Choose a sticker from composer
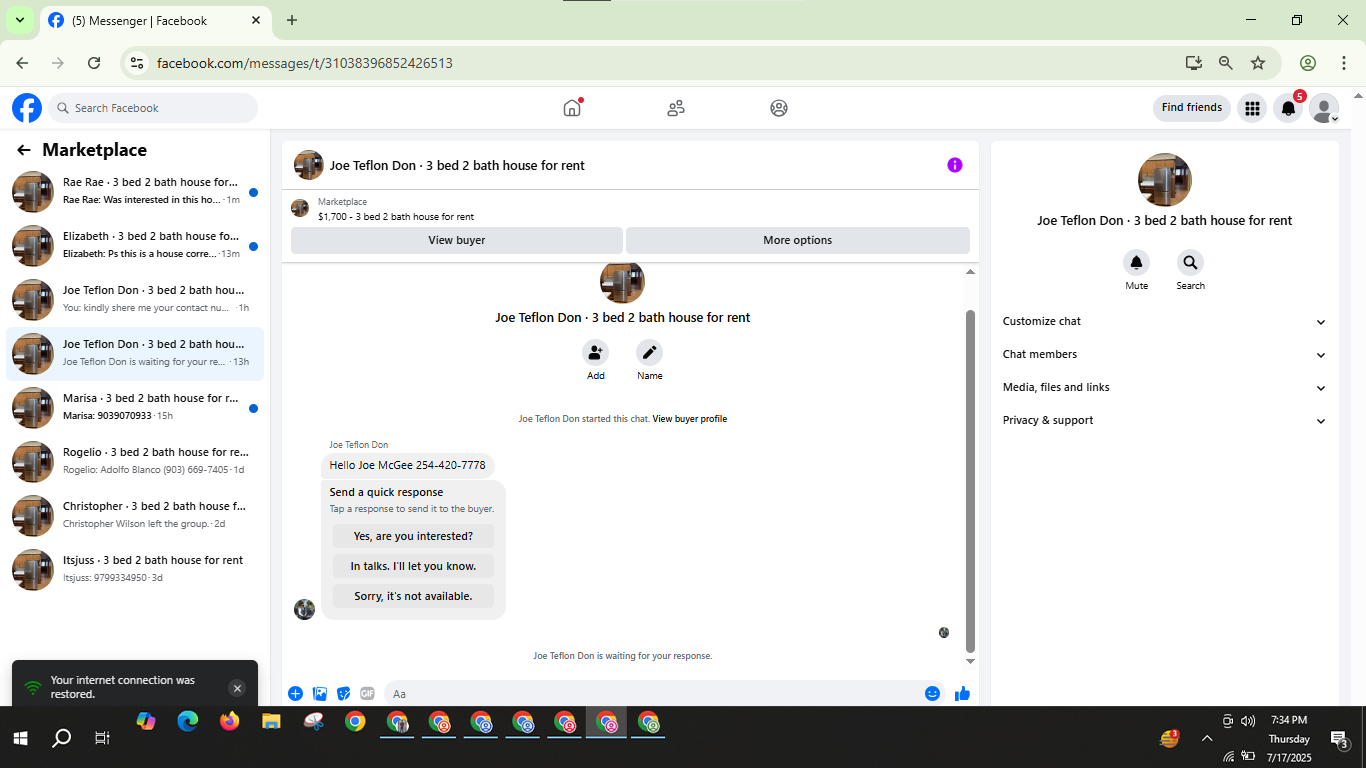 pos(344,694)
